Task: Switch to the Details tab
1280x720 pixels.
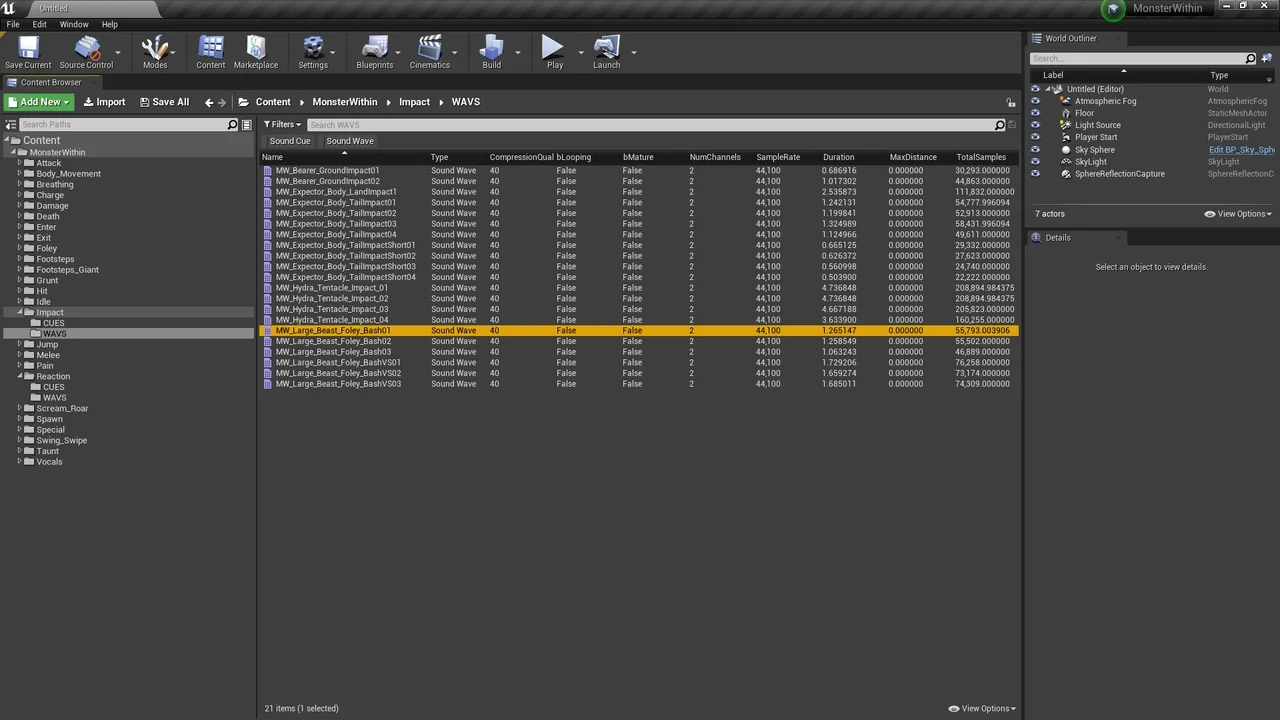Action: pyautogui.click(x=1057, y=238)
